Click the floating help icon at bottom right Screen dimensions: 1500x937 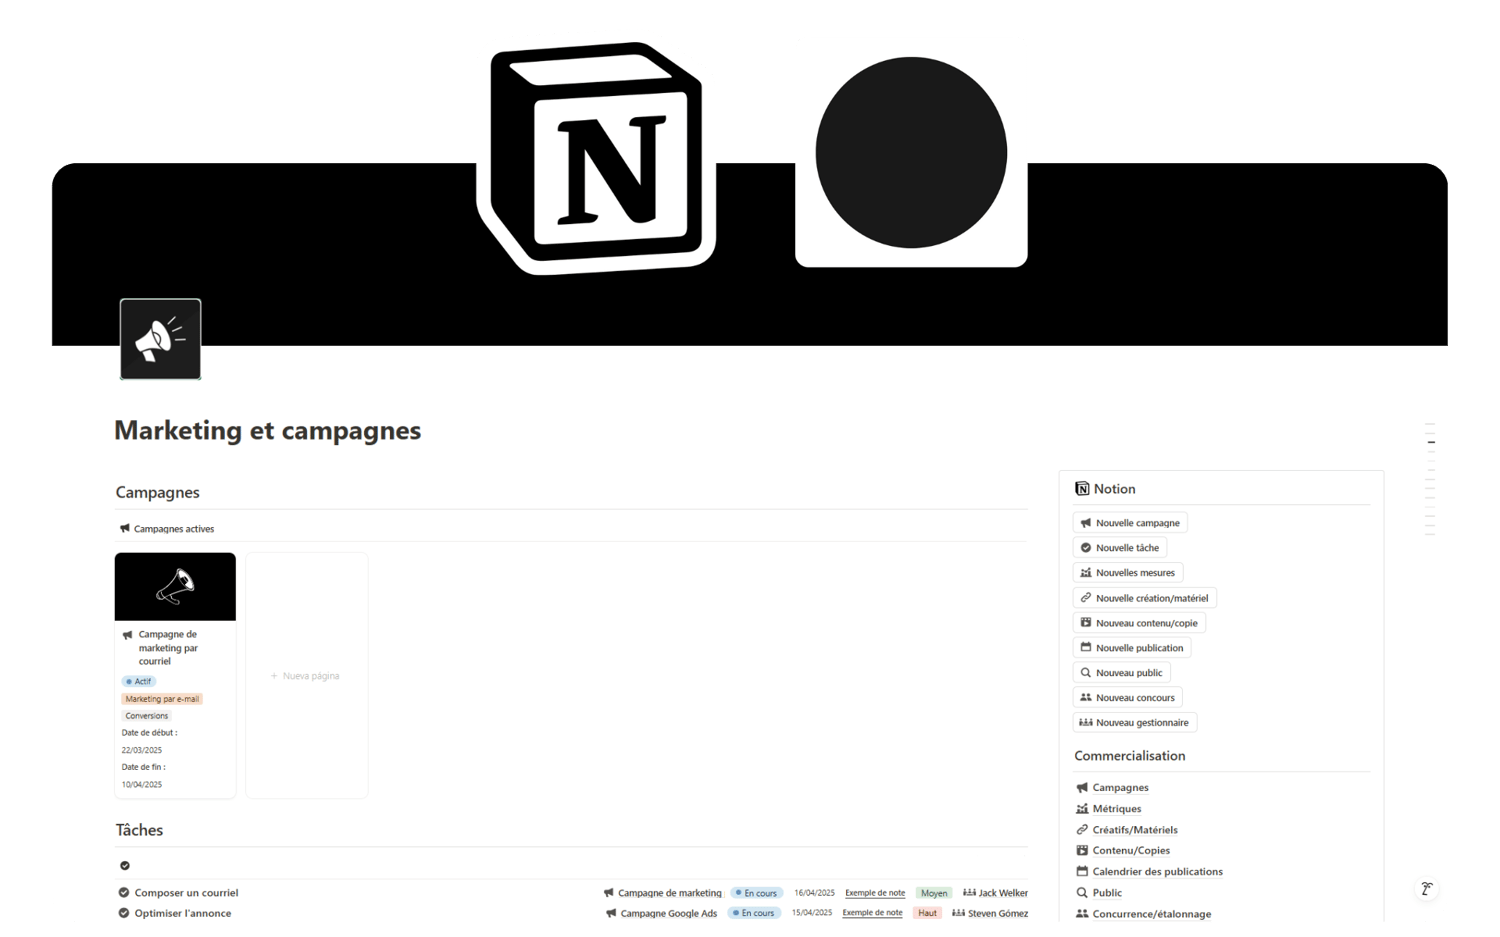[1427, 889]
